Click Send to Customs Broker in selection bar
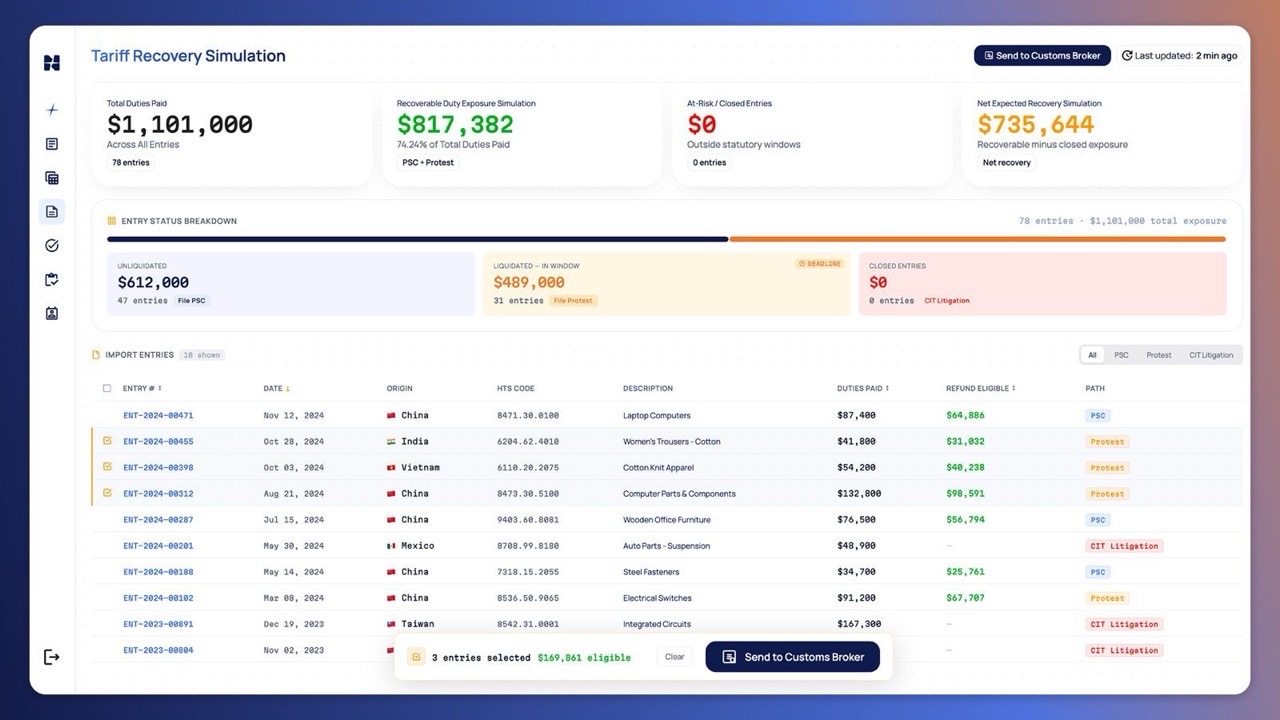The height and width of the screenshot is (720, 1280). click(793, 657)
